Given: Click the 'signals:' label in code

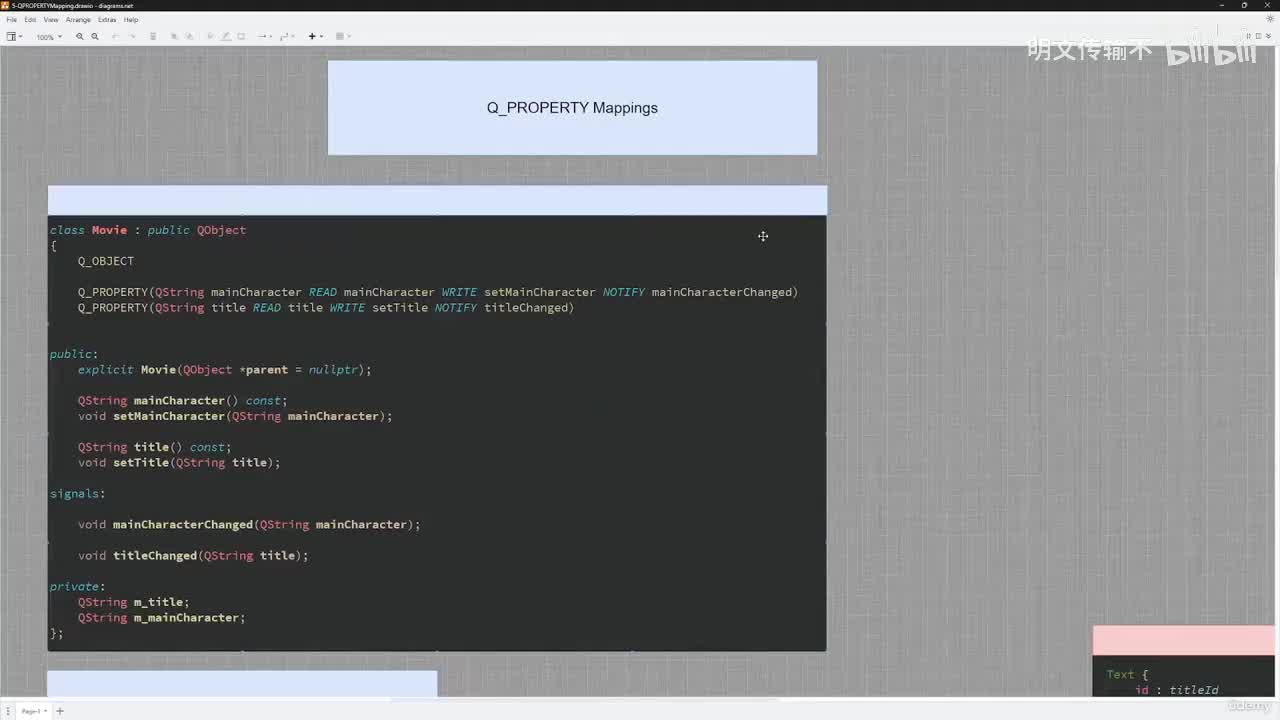Looking at the screenshot, I should [78, 494].
